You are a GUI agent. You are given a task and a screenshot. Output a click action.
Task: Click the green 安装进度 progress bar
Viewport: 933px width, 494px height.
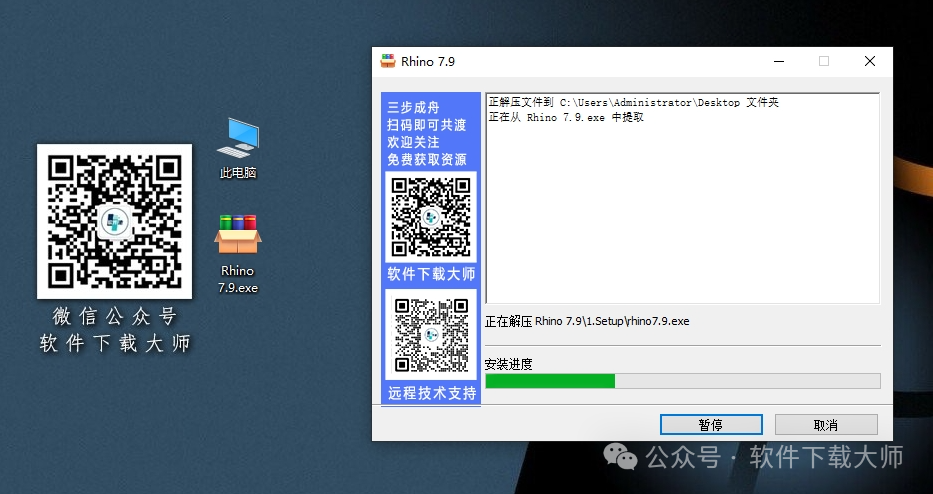coord(682,381)
